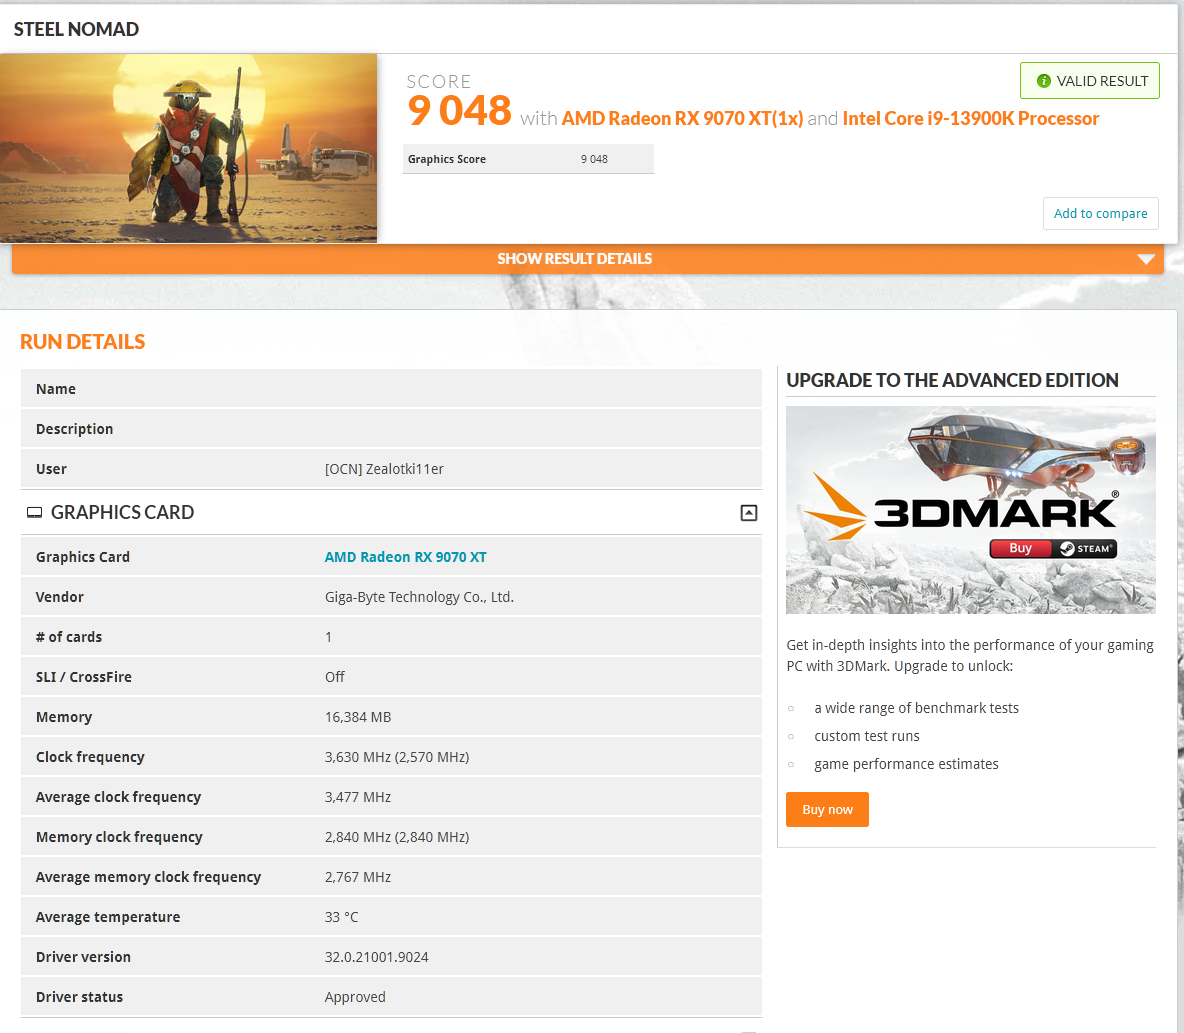Screen dimensions: 1184x1033
Task: Click 'game performance estimates' list item
Action: click(x=906, y=764)
